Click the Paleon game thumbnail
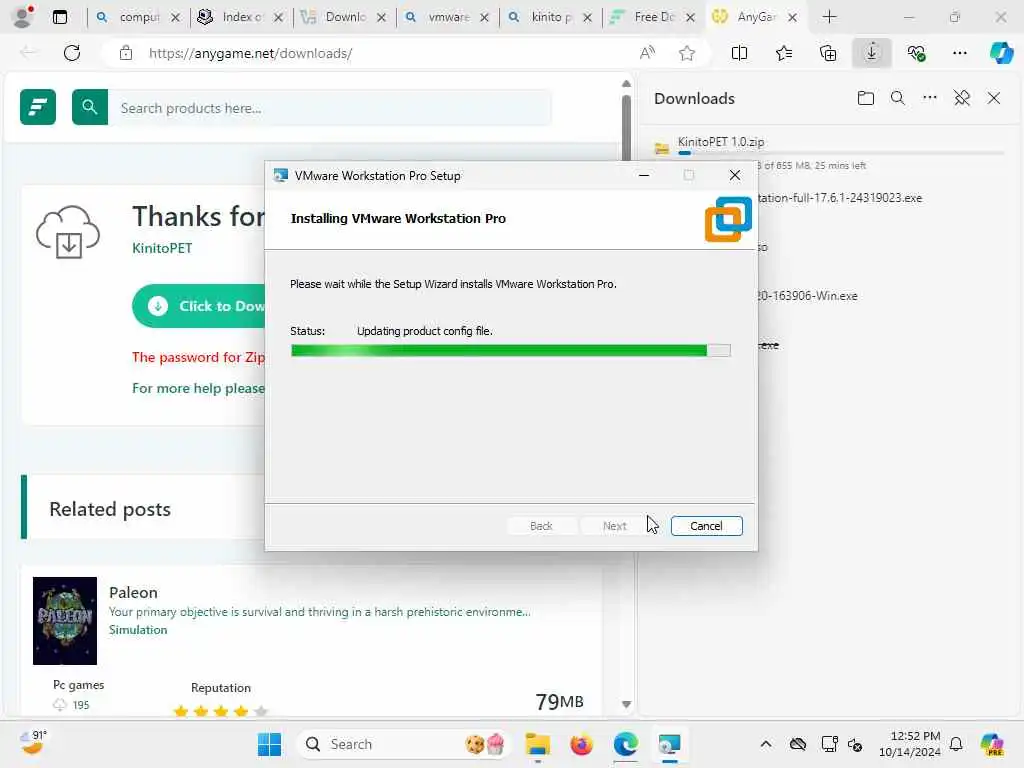The image size is (1024, 768). (x=65, y=620)
